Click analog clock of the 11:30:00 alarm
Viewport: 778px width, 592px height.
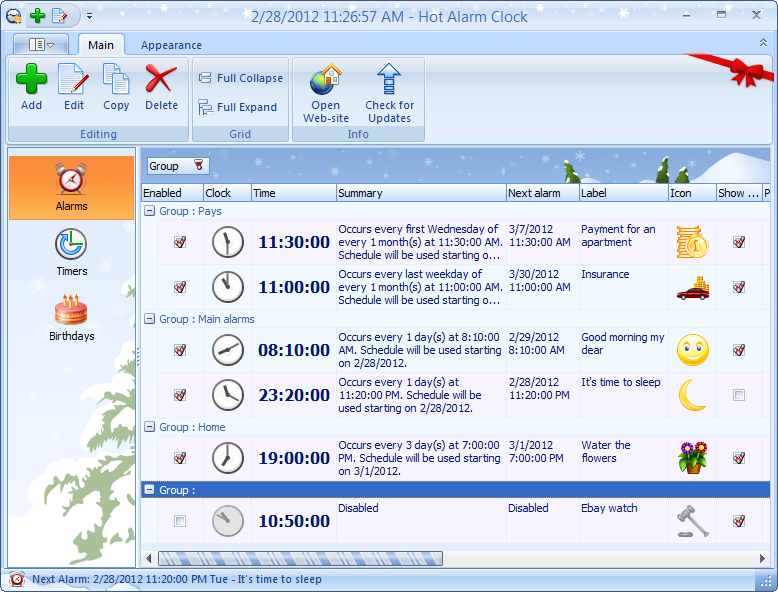pos(228,242)
